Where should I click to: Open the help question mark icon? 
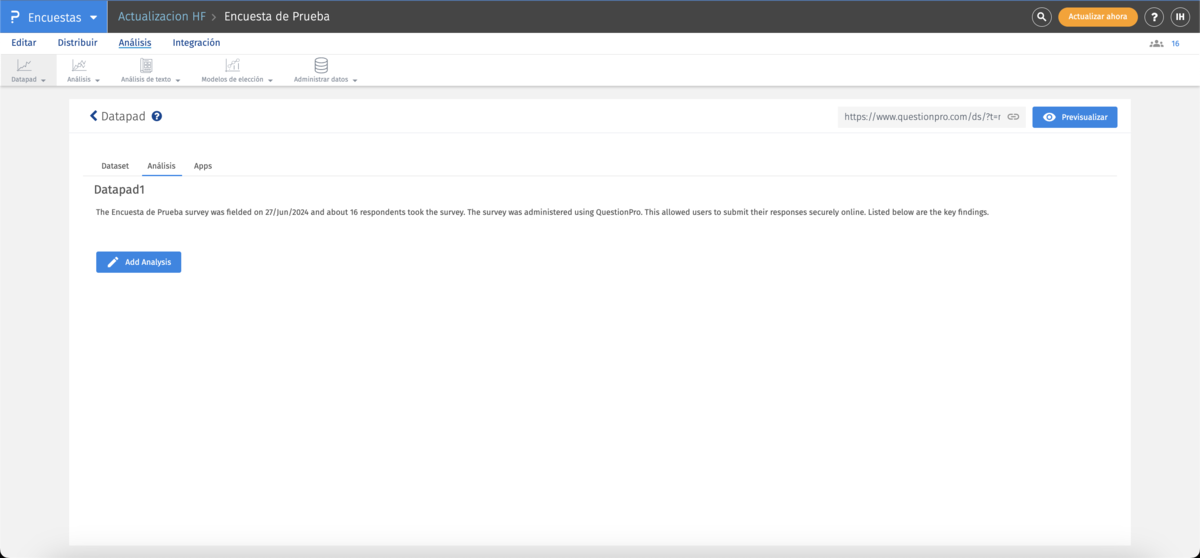click(1154, 17)
